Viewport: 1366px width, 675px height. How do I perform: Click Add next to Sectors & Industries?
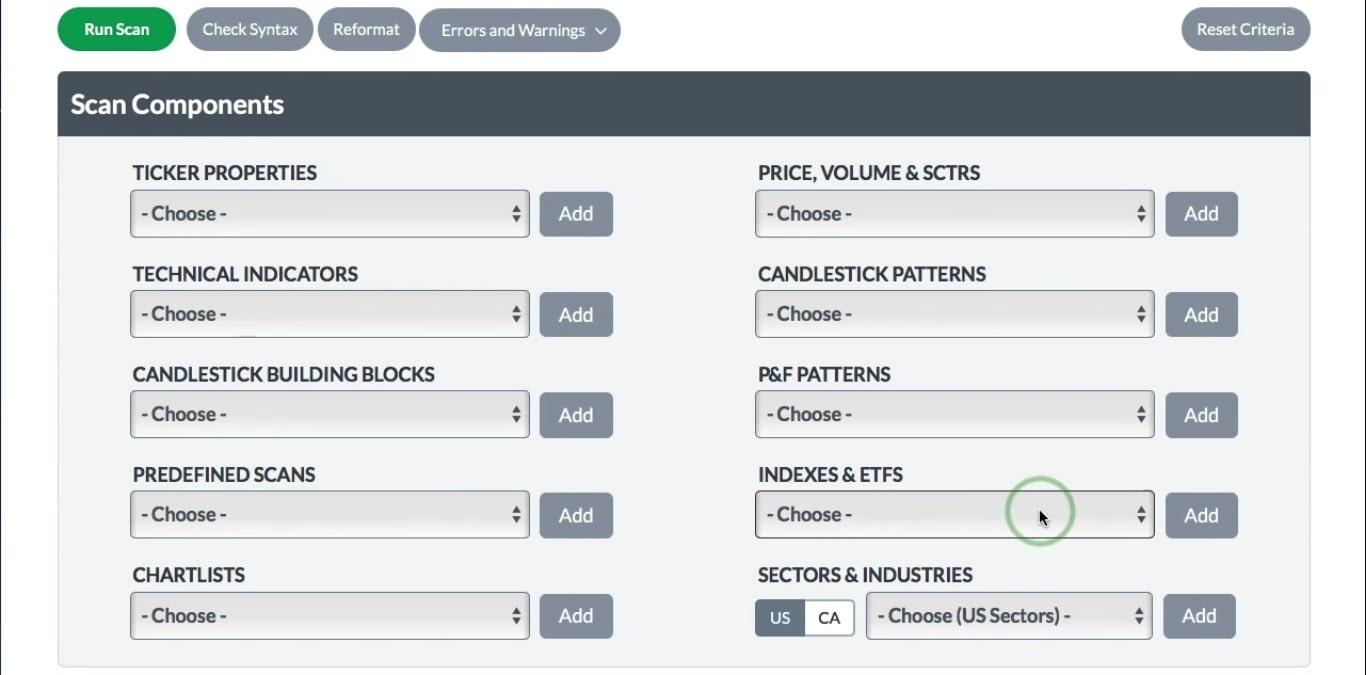[1199, 616]
